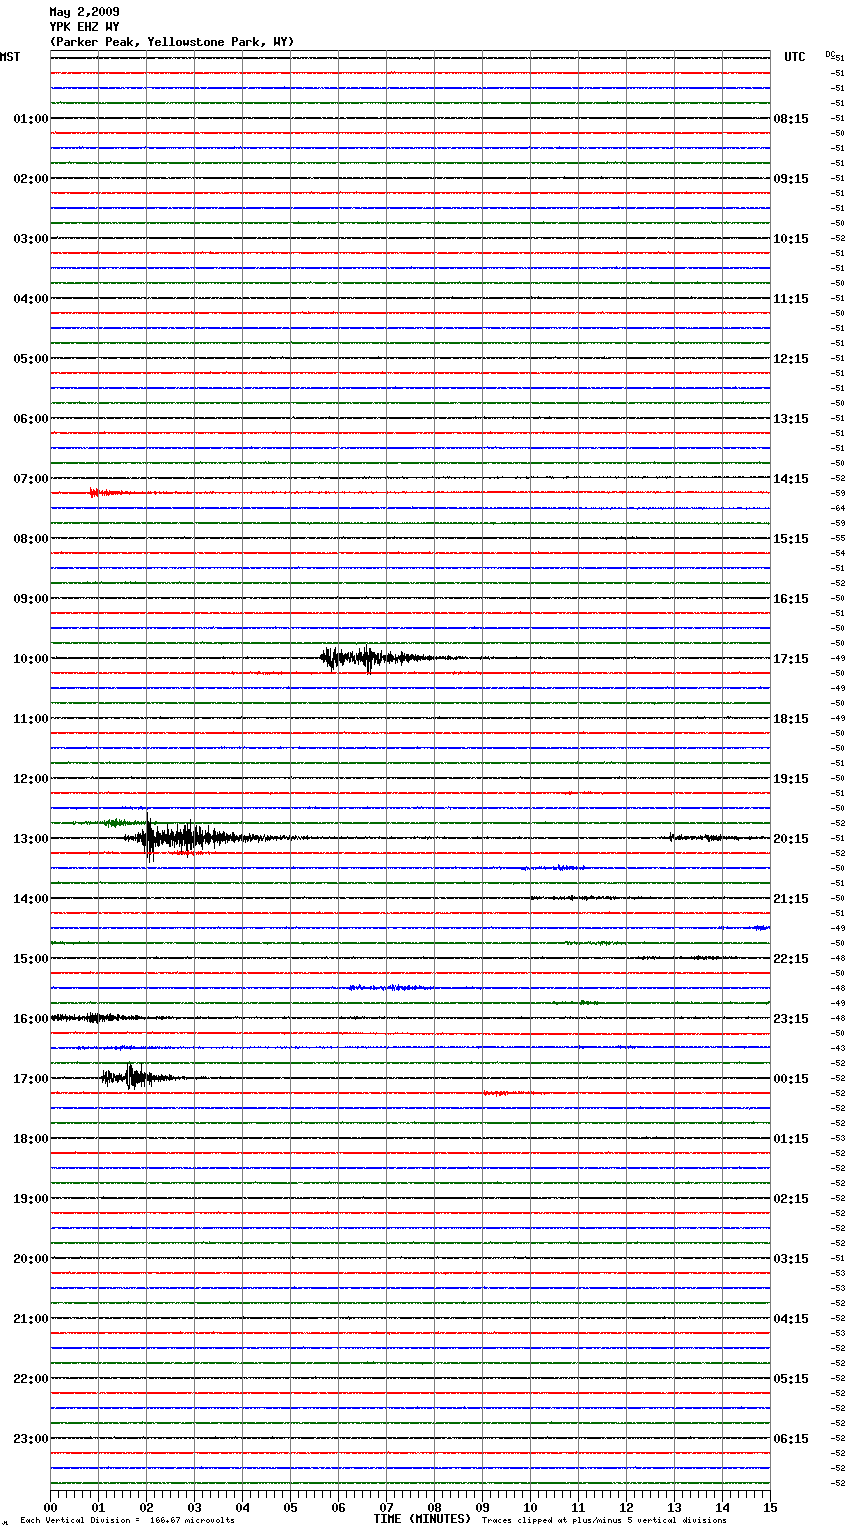Click the "12:15" UTC row label
This screenshot has width=850, height=1534.
[x=791, y=359]
